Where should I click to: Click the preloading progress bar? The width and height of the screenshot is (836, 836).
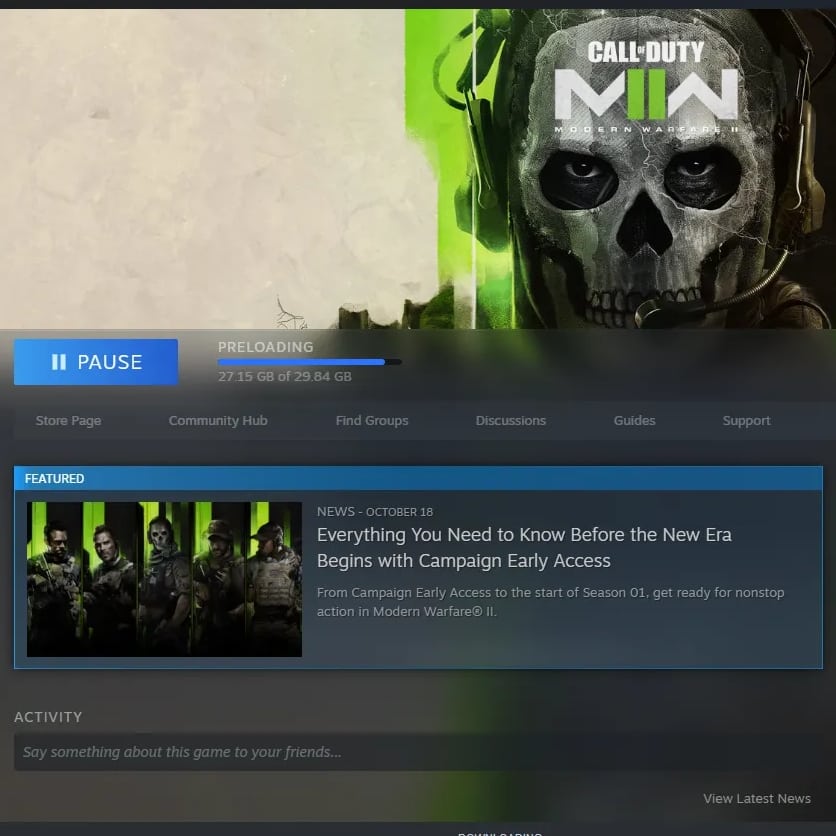point(310,362)
